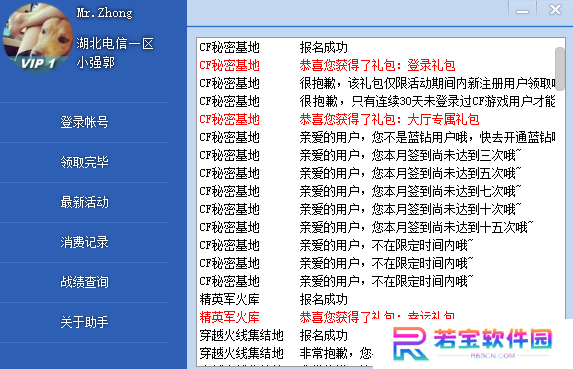
Task: Select row 您本月签到尚未达到七次哦
Action: tap(376, 191)
